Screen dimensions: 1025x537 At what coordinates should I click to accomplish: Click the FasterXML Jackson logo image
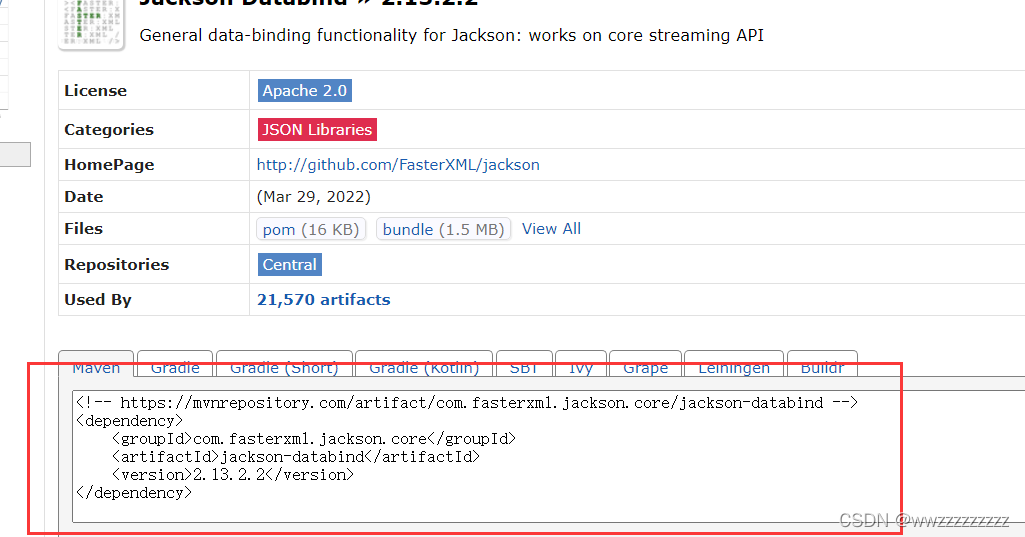92,24
